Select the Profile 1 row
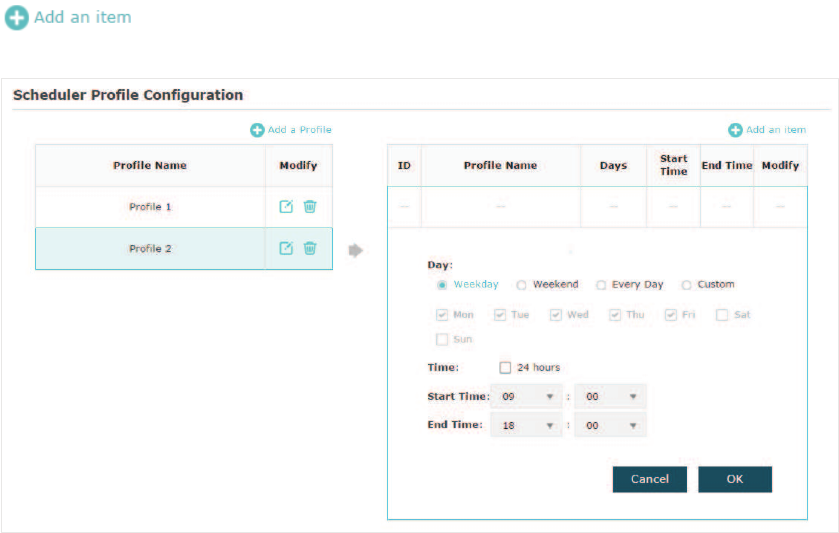 coord(184,207)
